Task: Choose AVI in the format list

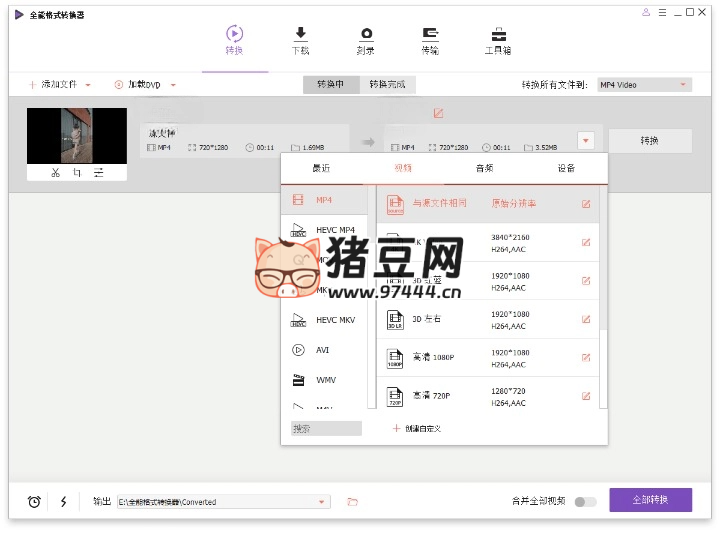Action: (324, 350)
